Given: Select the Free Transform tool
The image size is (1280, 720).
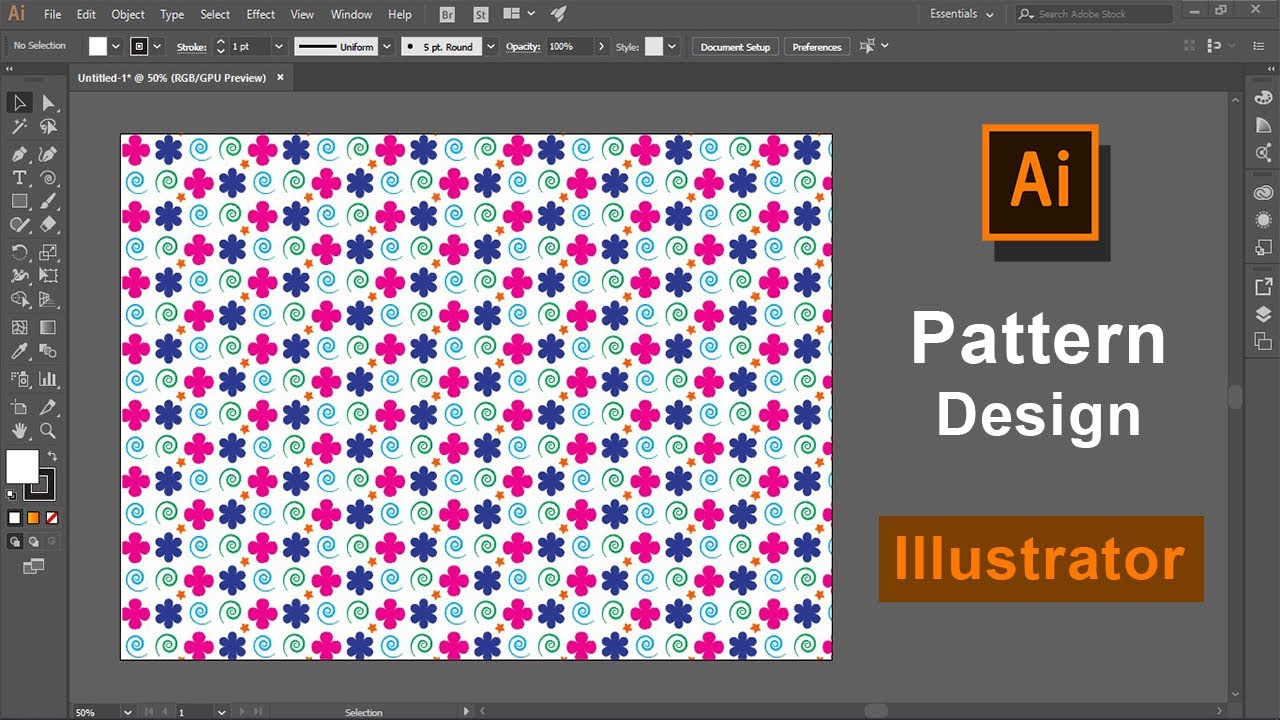Looking at the screenshot, I should coord(48,275).
